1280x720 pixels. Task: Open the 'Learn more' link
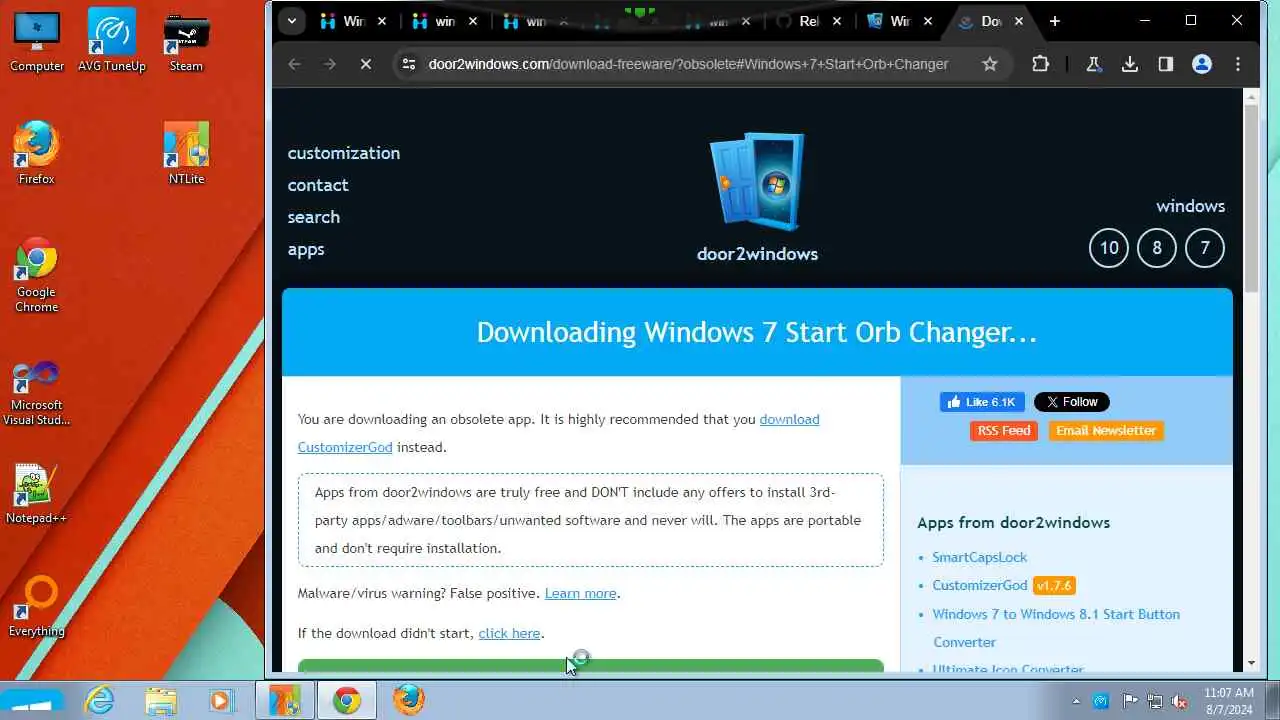tap(580, 593)
